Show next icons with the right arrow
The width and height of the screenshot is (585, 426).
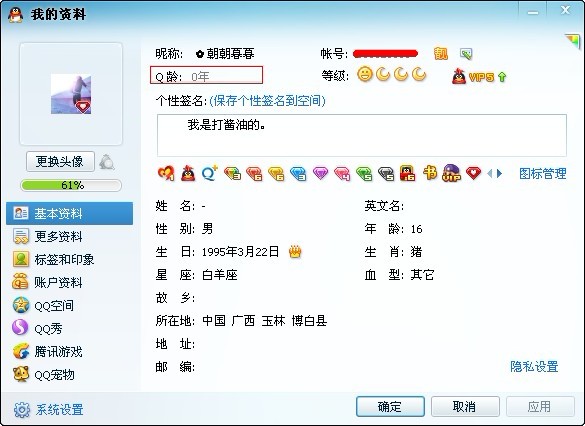[x=500, y=173]
